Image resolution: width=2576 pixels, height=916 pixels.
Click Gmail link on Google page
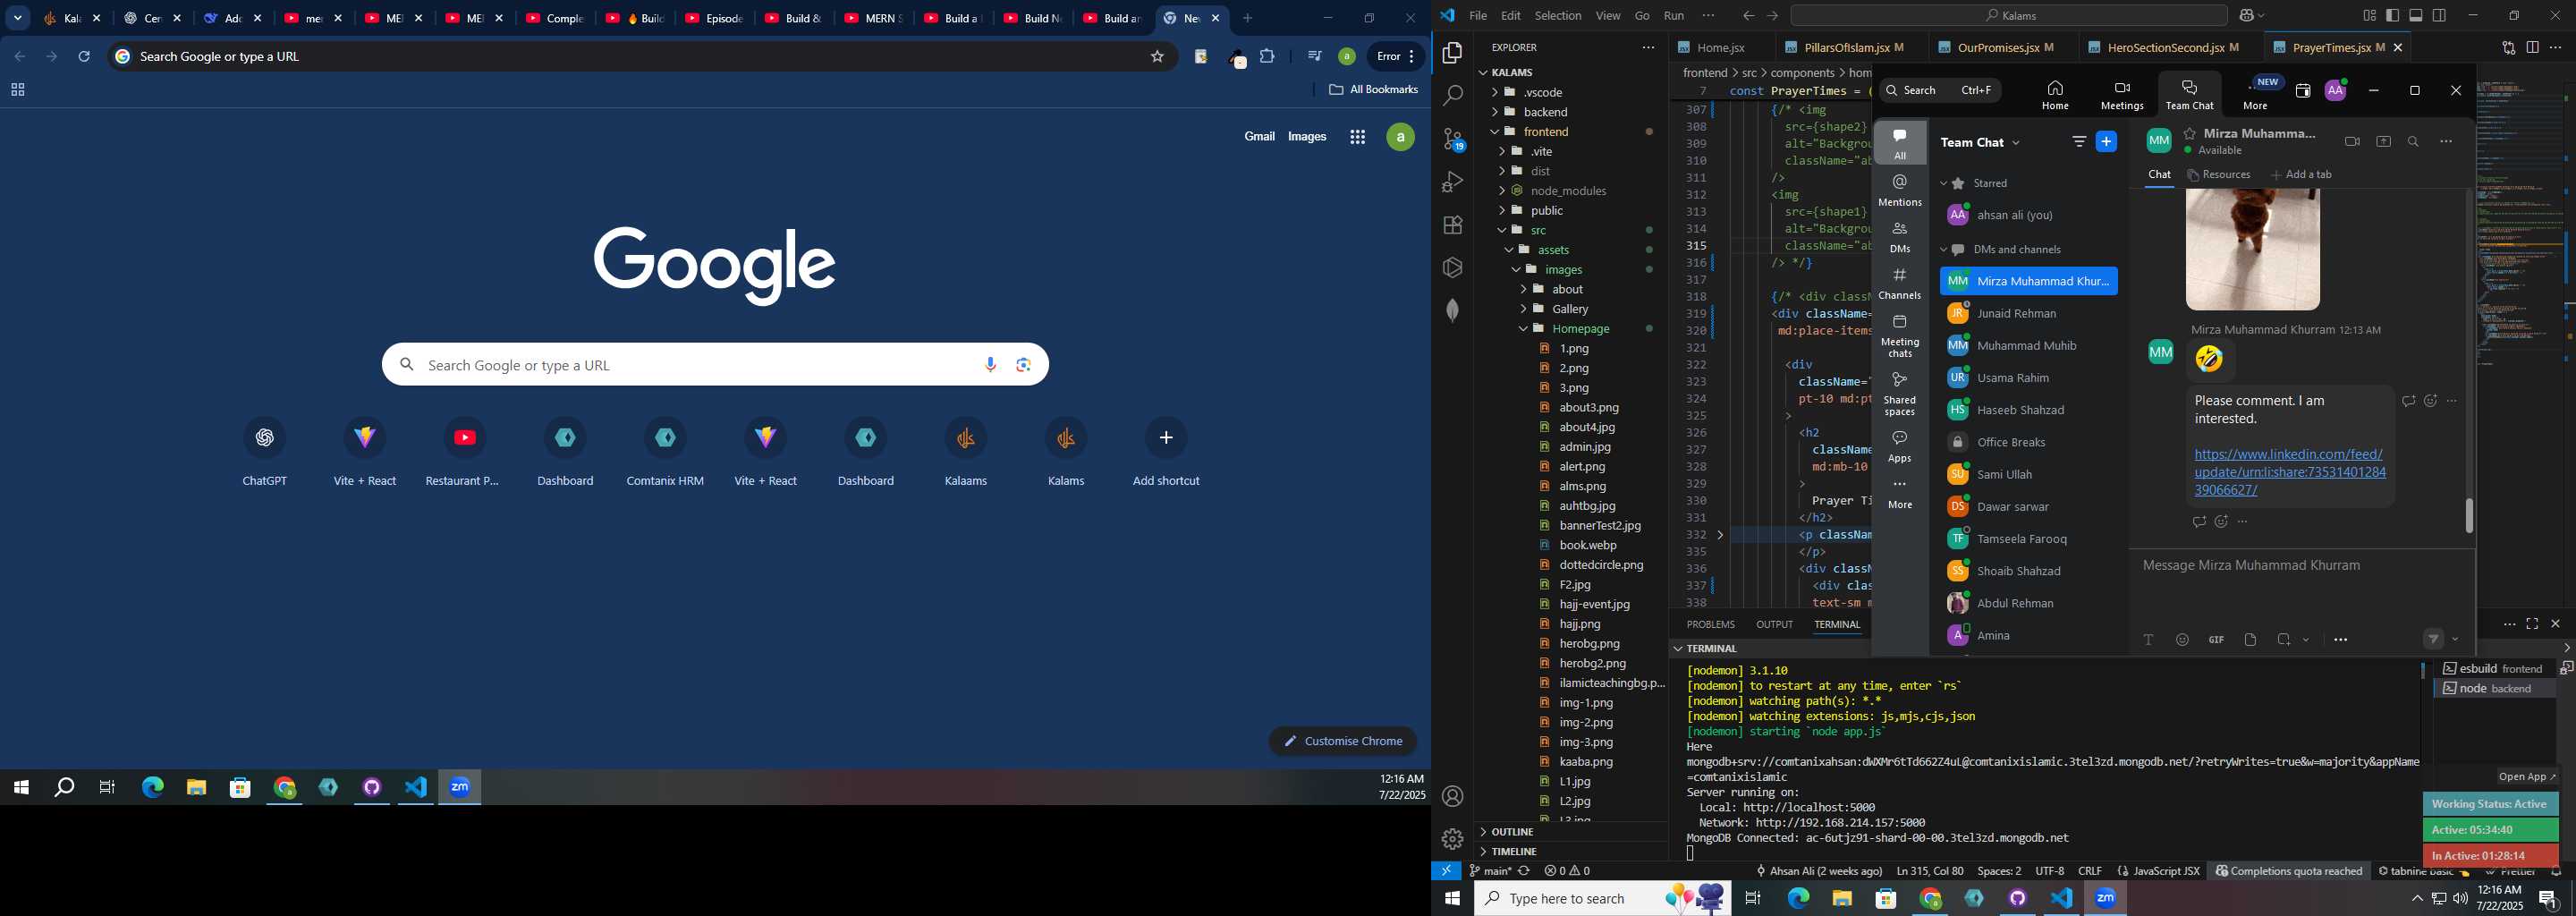tap(1259, 137)
